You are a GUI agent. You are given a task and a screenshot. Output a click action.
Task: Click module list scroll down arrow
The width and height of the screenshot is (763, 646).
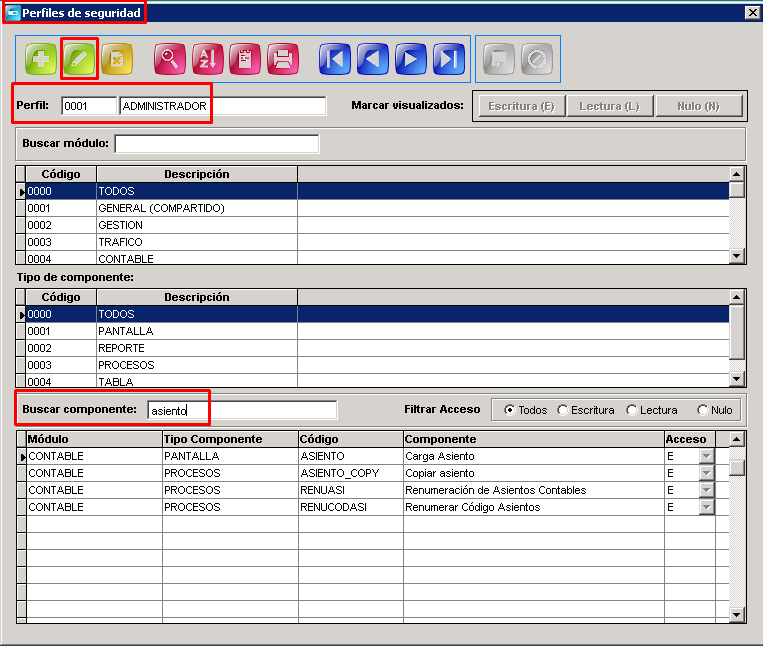pyautogui.click(x=737, y=256)
